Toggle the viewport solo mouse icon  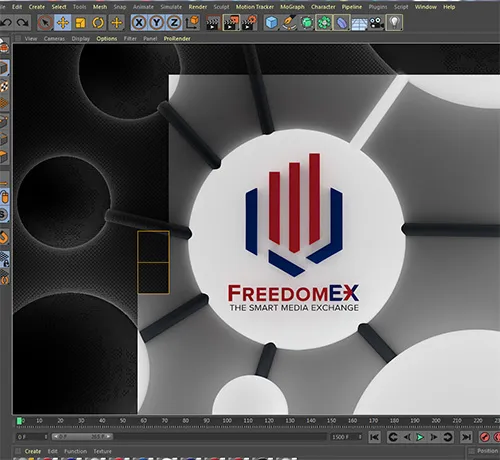(4, 197)
